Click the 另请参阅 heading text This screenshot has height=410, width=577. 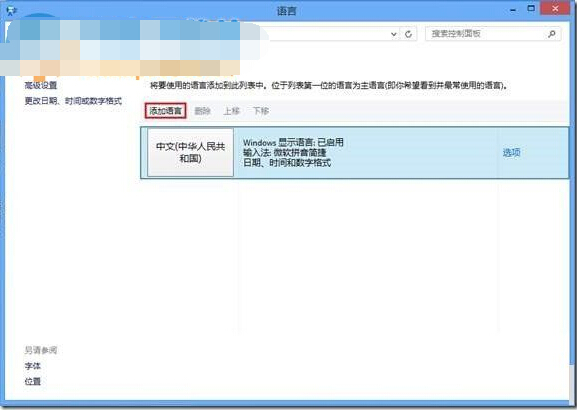tap(41, 350)
